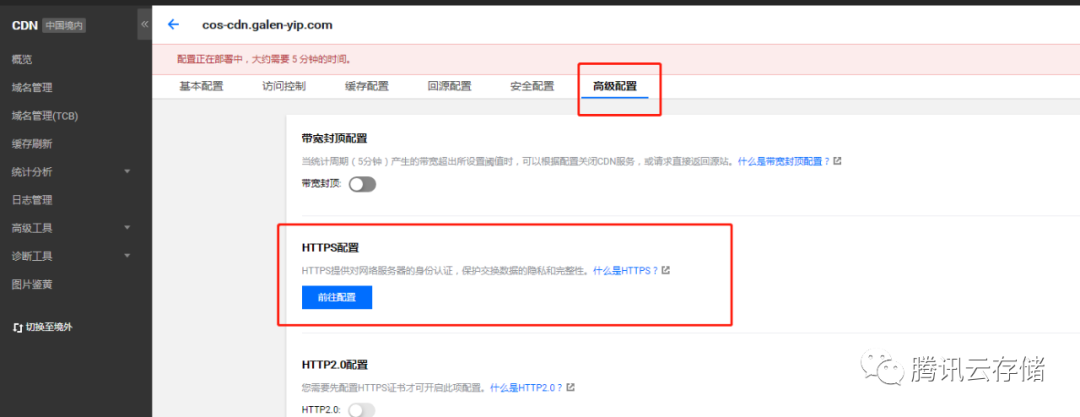Screen dimensions: 1080x417
Task: Open the 什么是HTTP2.0 help link
Action: point(526,387)
